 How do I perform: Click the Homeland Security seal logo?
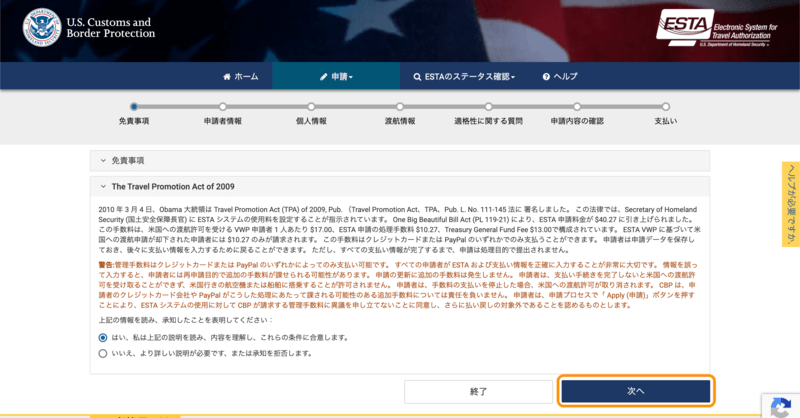click(x=41, y=28)
